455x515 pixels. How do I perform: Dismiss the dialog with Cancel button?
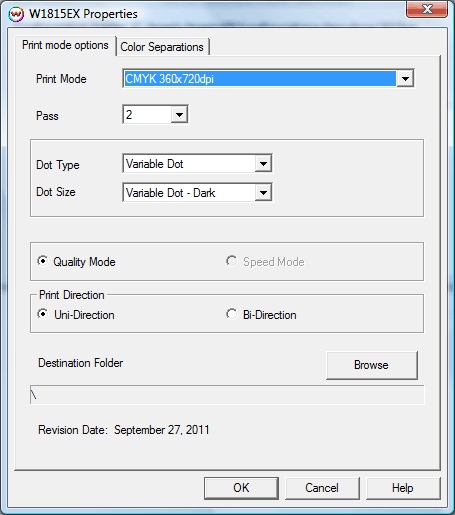point(322,488)
